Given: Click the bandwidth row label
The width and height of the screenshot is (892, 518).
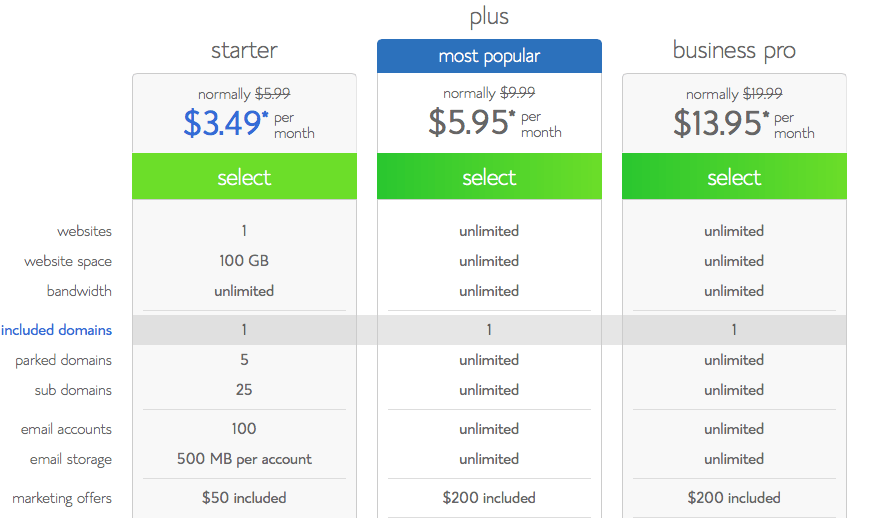Looking at the screenshot, I should (79, 291).
